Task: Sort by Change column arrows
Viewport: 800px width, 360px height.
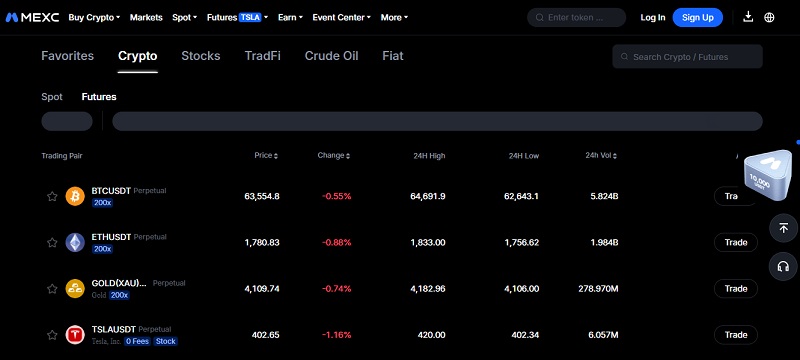Action: click(x=348, y=156)
